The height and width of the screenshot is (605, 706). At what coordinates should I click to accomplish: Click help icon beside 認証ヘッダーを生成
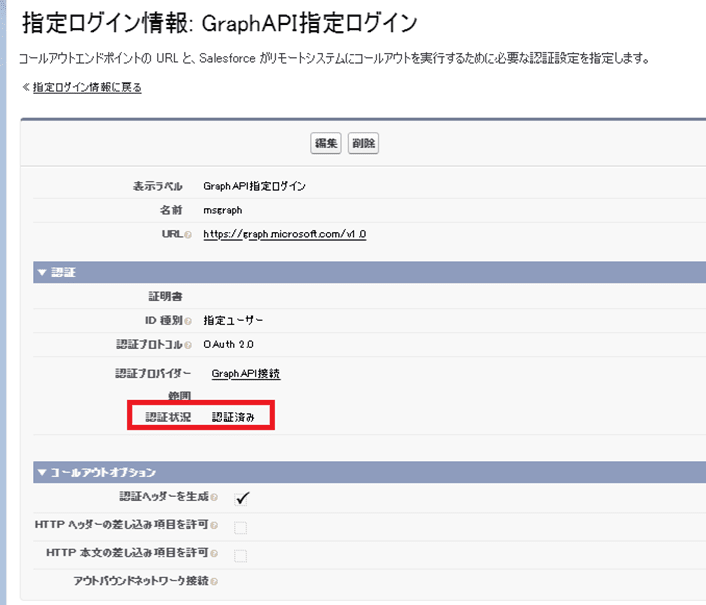[x=214, y=497]
